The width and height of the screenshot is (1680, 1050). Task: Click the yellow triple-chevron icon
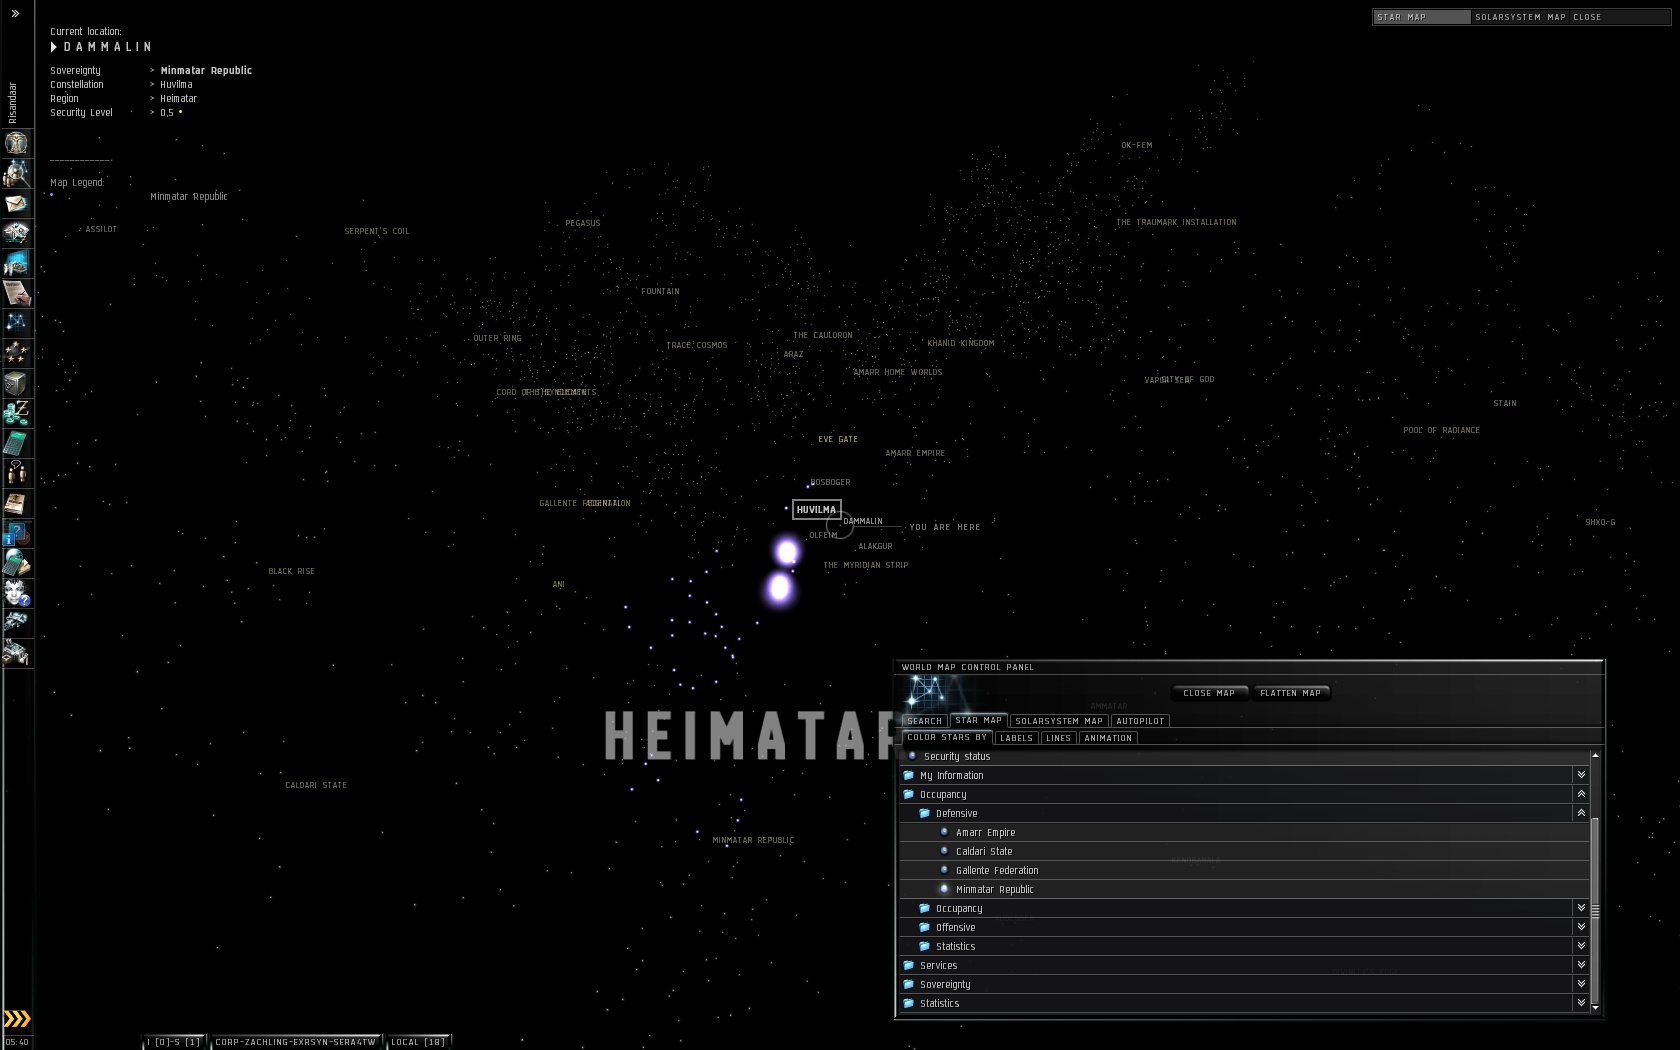coord(17,1019)
